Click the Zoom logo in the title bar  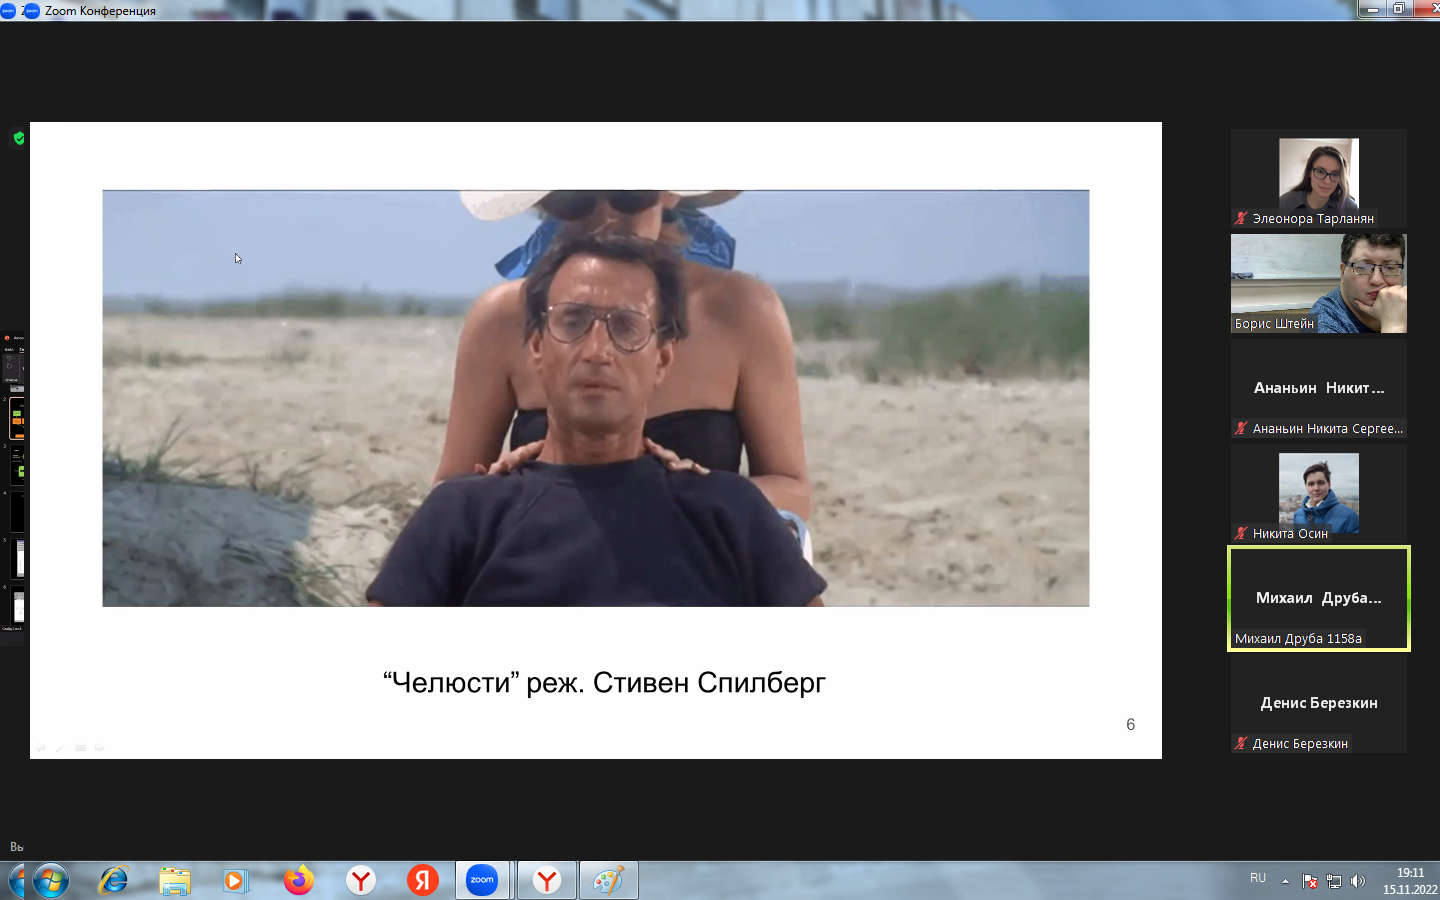(31, 11)
